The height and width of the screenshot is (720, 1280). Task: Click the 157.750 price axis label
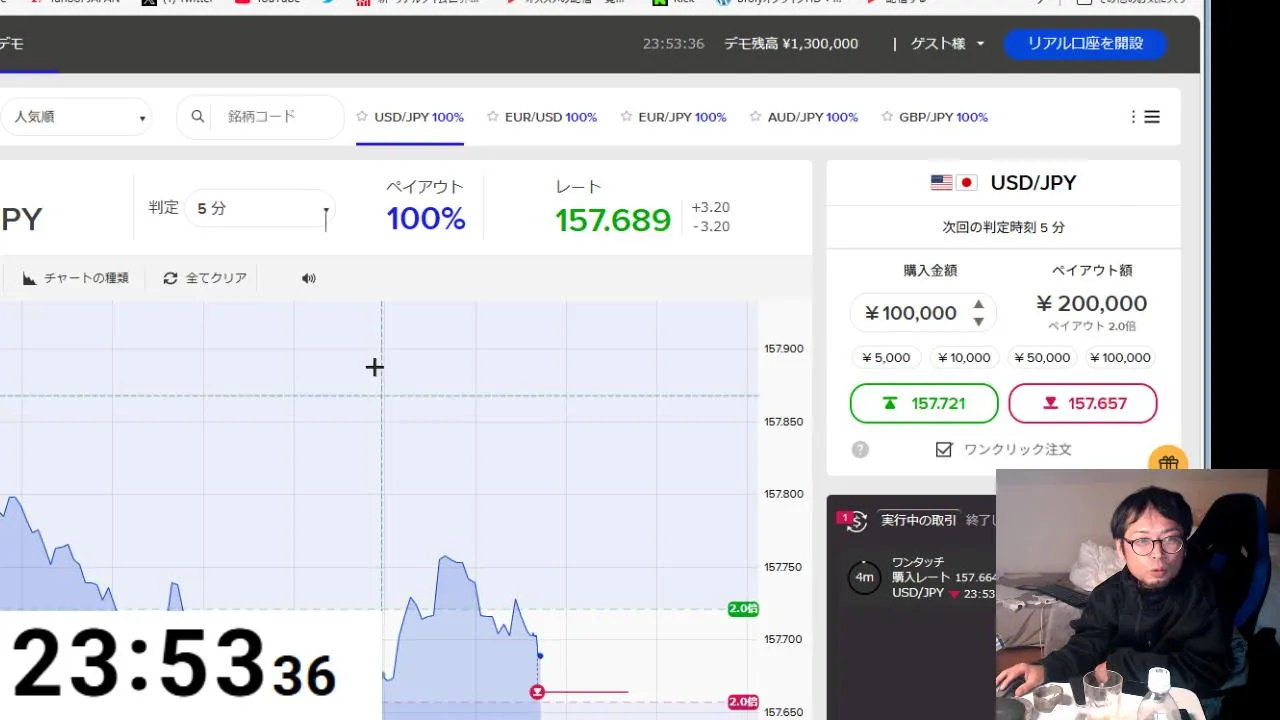coord(784,567)
